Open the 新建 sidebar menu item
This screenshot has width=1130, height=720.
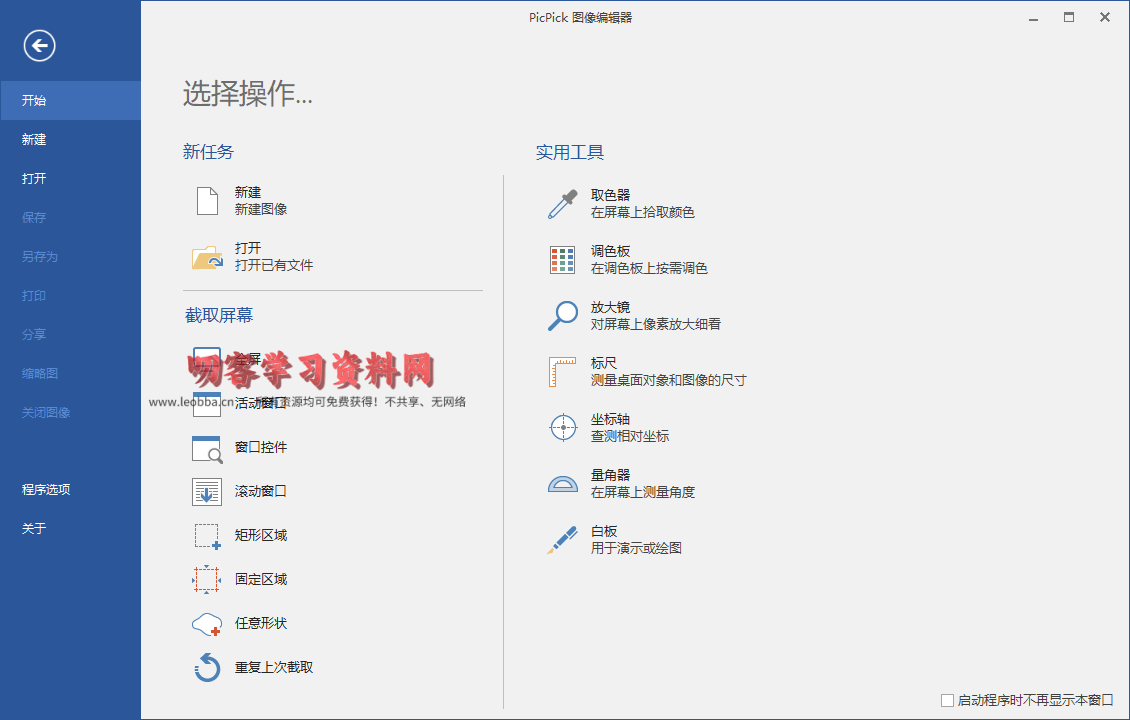pyautogui.click(x=35, y=140)
